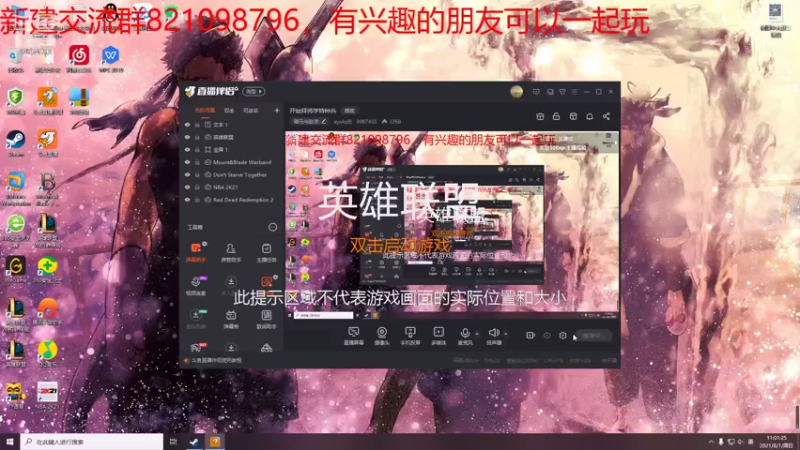Toggle lock on the NBA 2K21 source

click(197, 187)
